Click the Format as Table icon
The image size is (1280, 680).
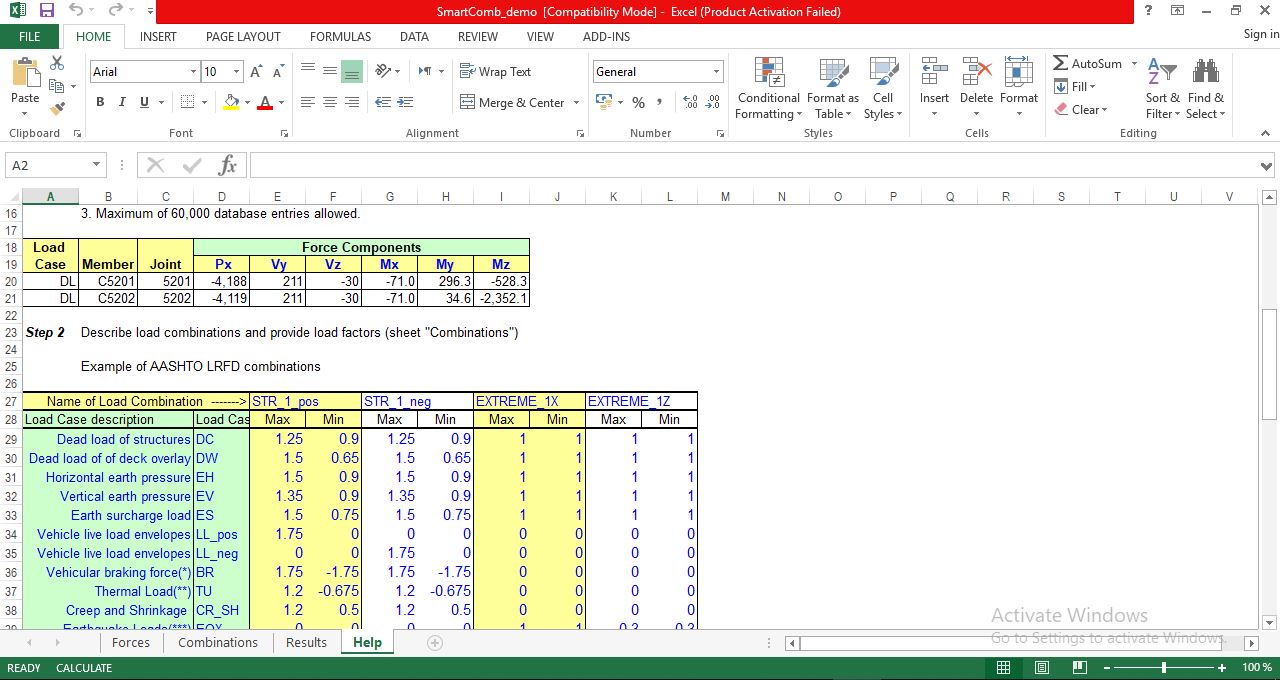(832, 88)
